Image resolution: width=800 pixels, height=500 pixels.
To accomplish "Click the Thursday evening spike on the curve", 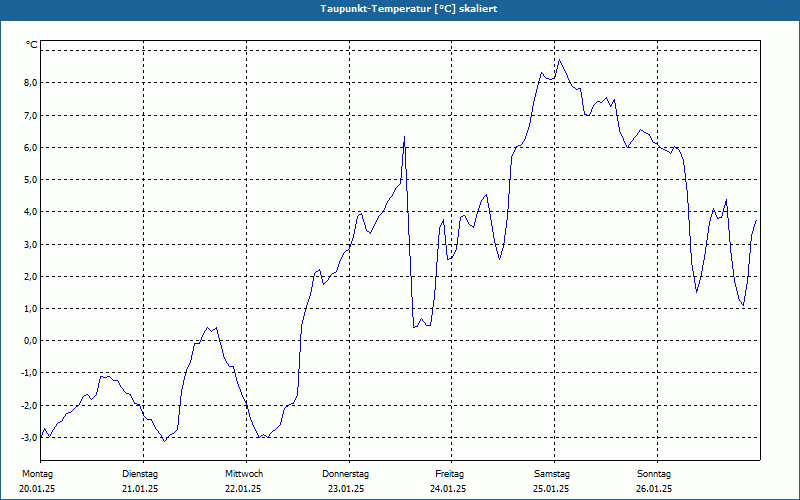I will [404, 137].
